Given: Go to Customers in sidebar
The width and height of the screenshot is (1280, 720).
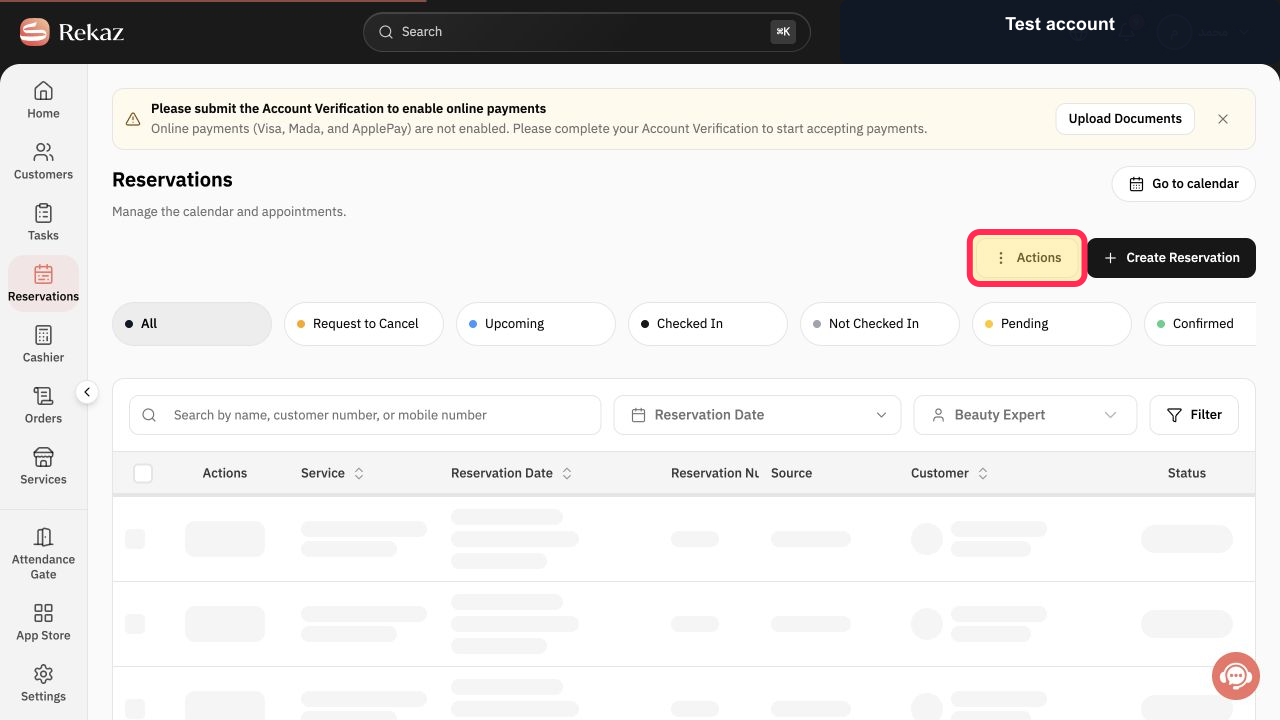Looking at the screenshot, I should (43, 161).
